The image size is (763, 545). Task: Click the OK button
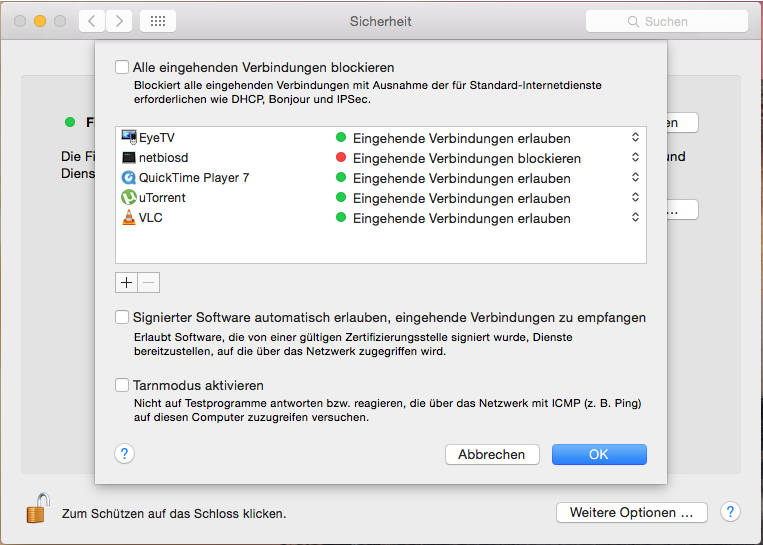click(598, 454)
